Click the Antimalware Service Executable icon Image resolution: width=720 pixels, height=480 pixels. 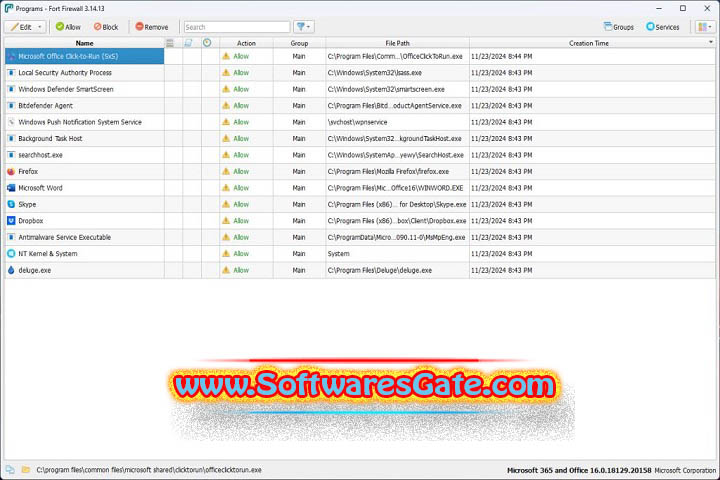pos(11,237)
